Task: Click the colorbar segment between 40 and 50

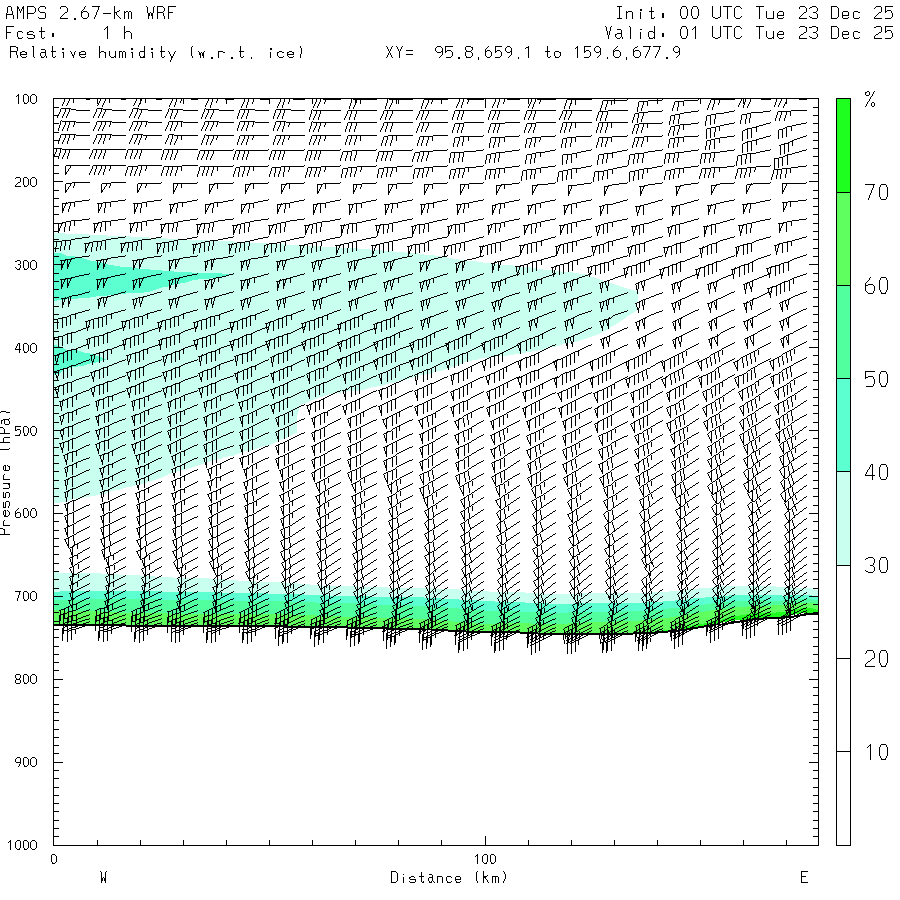Action: tap(843, 425)
